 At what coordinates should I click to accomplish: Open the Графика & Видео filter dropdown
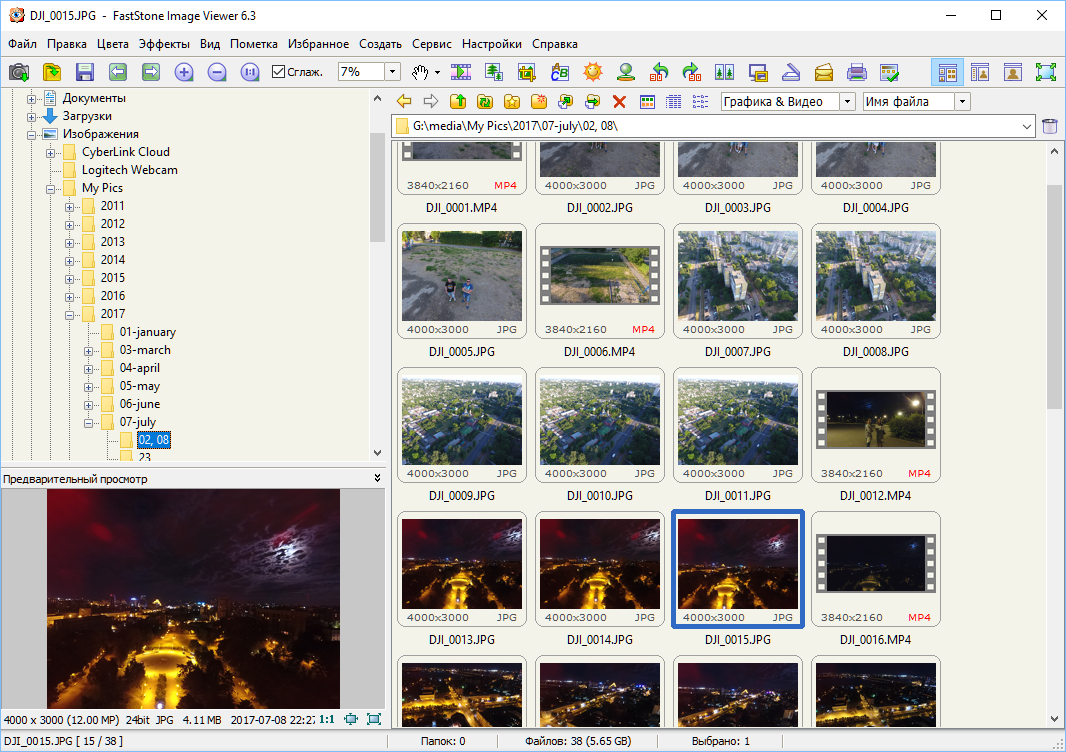pyautogui.click(x=847, y=101)
